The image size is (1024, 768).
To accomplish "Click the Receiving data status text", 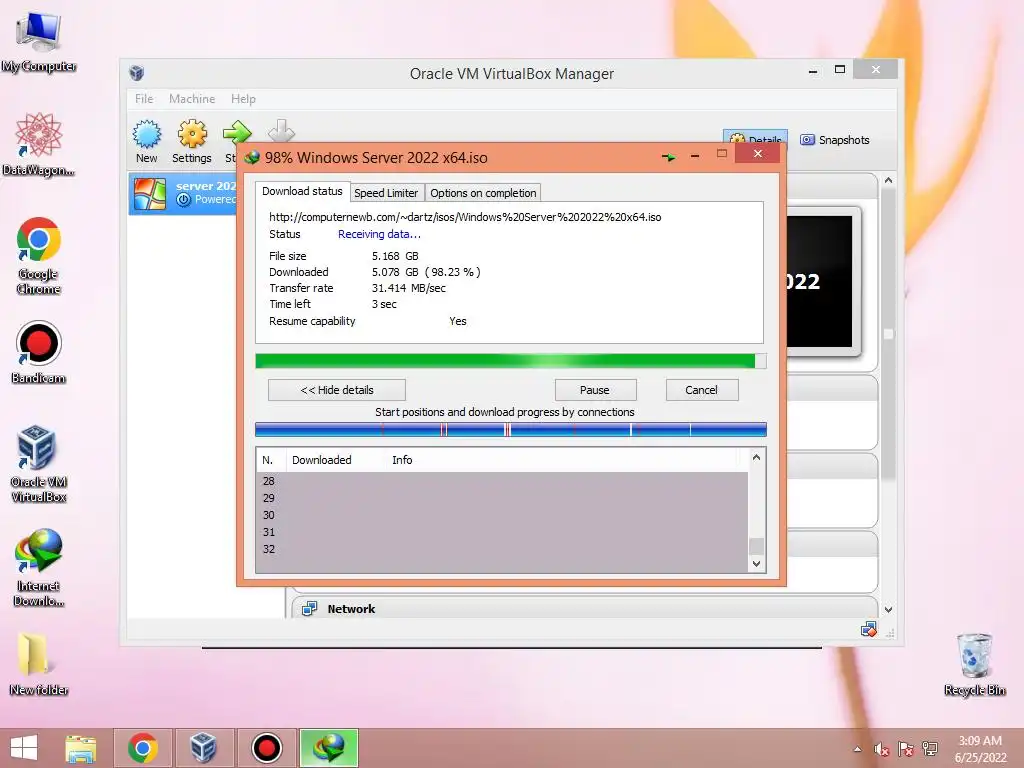I will (x=379, y=234).
